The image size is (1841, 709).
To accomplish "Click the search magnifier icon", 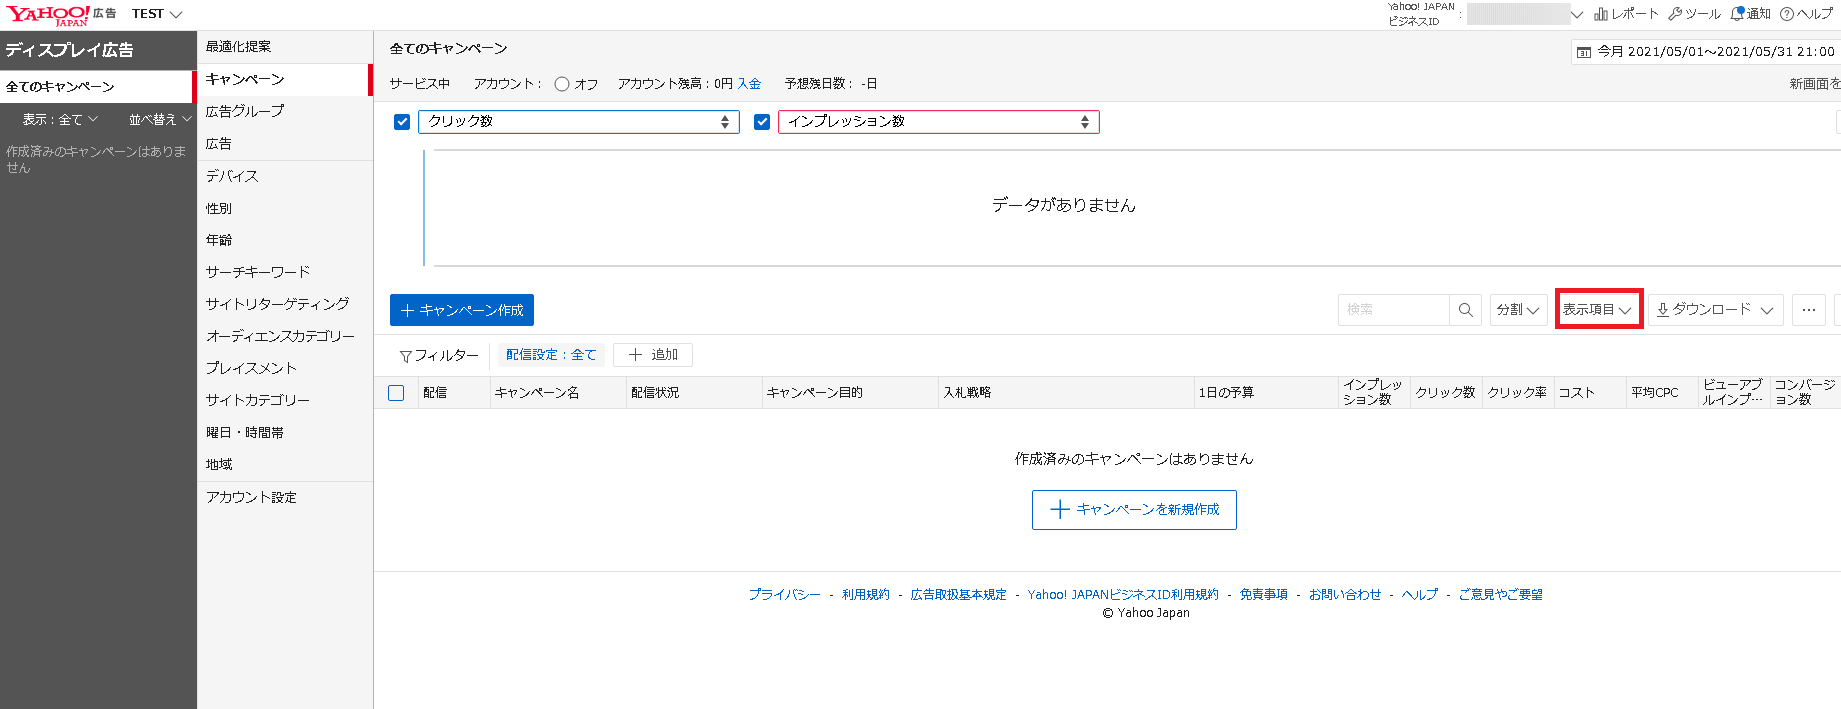I will point(1465,310).
